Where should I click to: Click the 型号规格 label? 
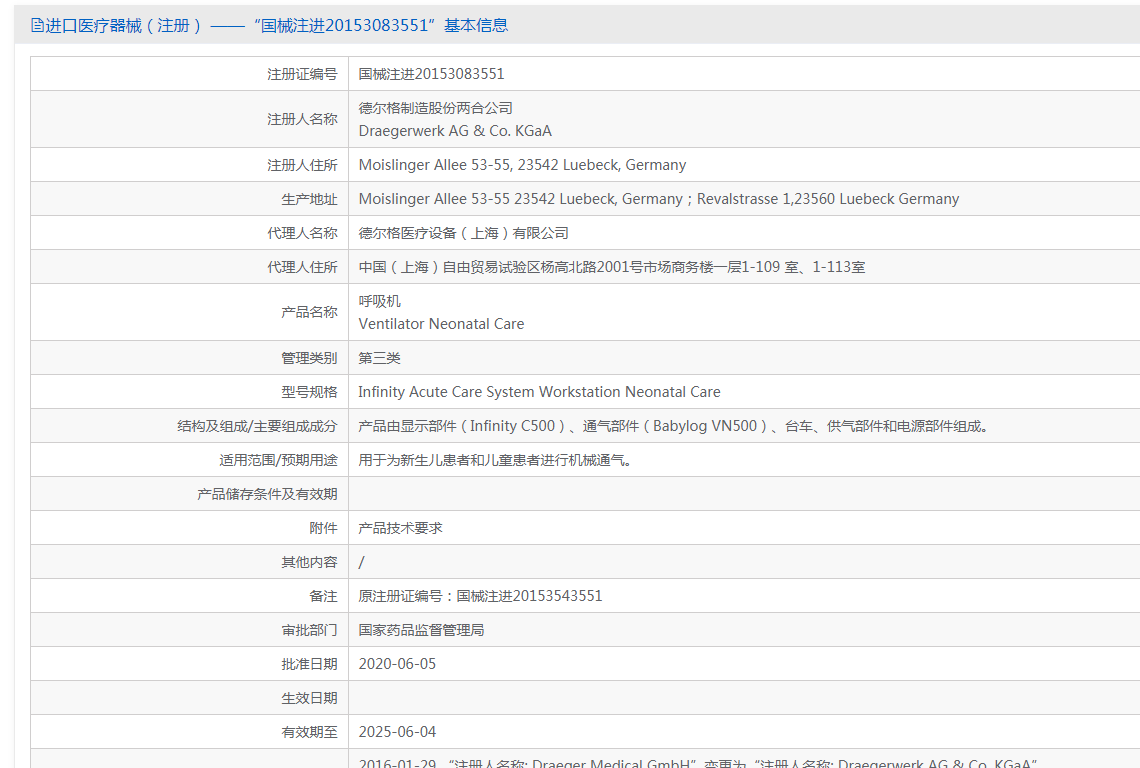(309, 393)
